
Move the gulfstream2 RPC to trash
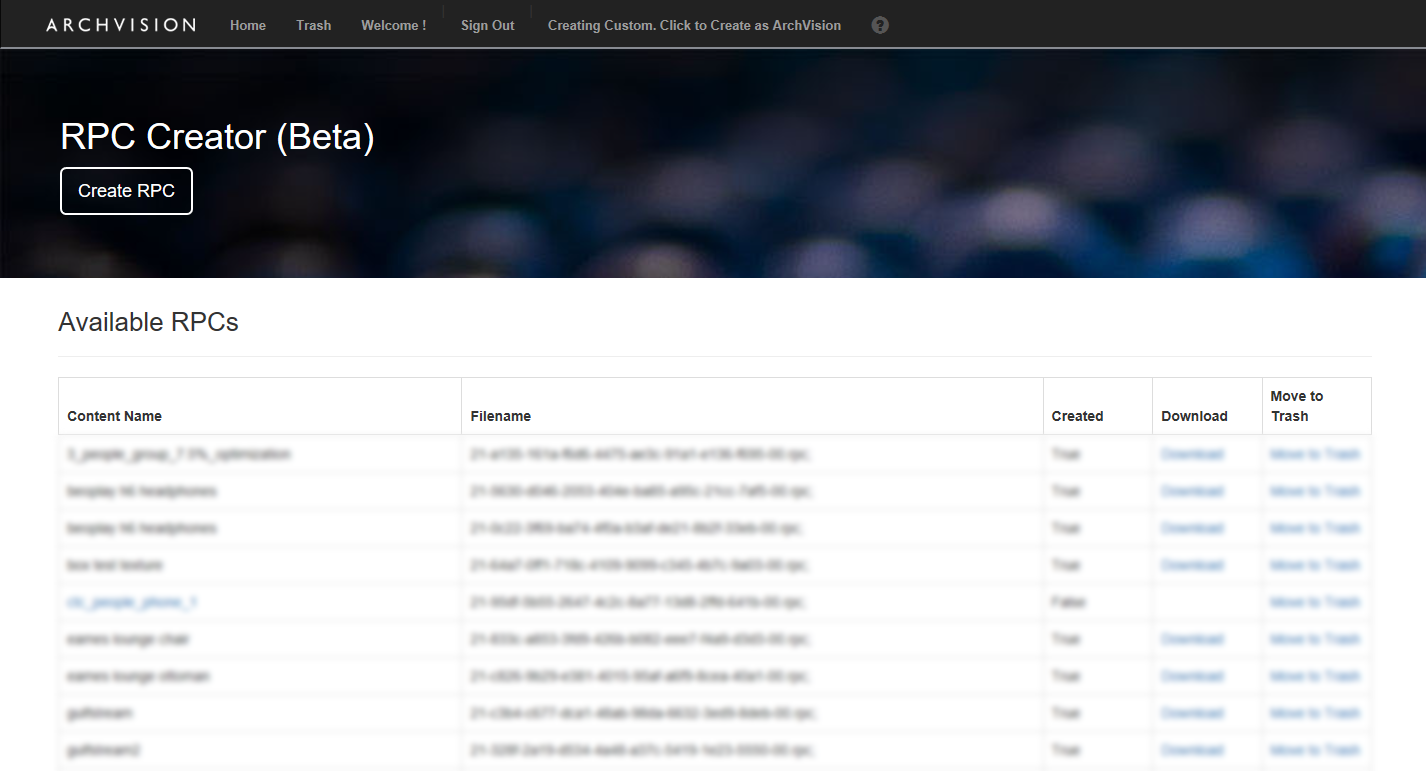(x=1314, y=750)
